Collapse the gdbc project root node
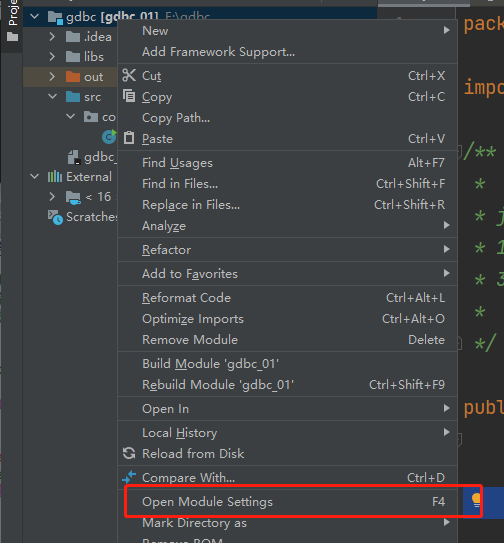This screenshot has height=543, width=504. coord(34,16)
